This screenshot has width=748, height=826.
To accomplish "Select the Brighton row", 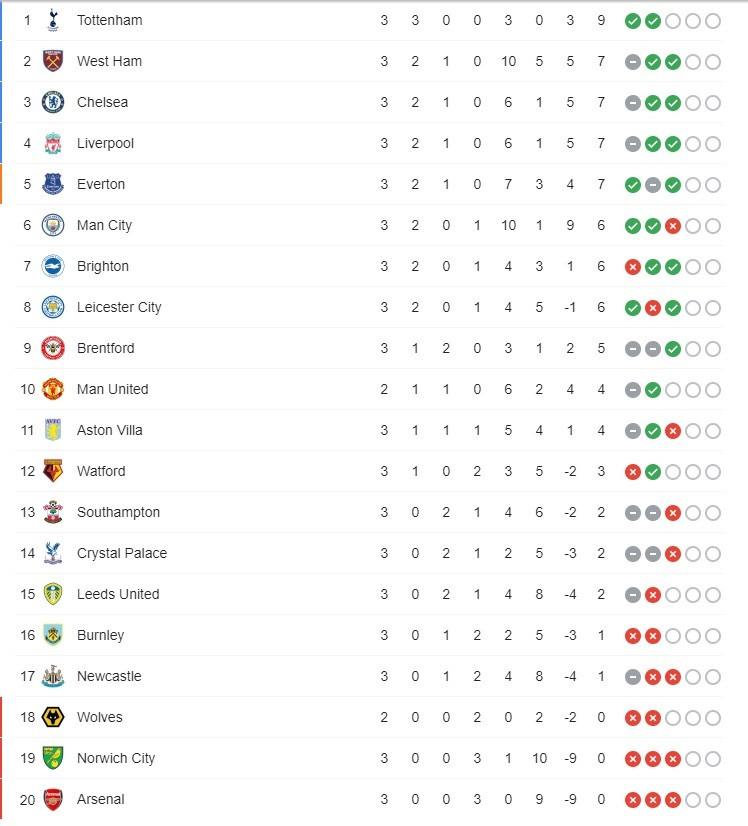I will point(104,266).
